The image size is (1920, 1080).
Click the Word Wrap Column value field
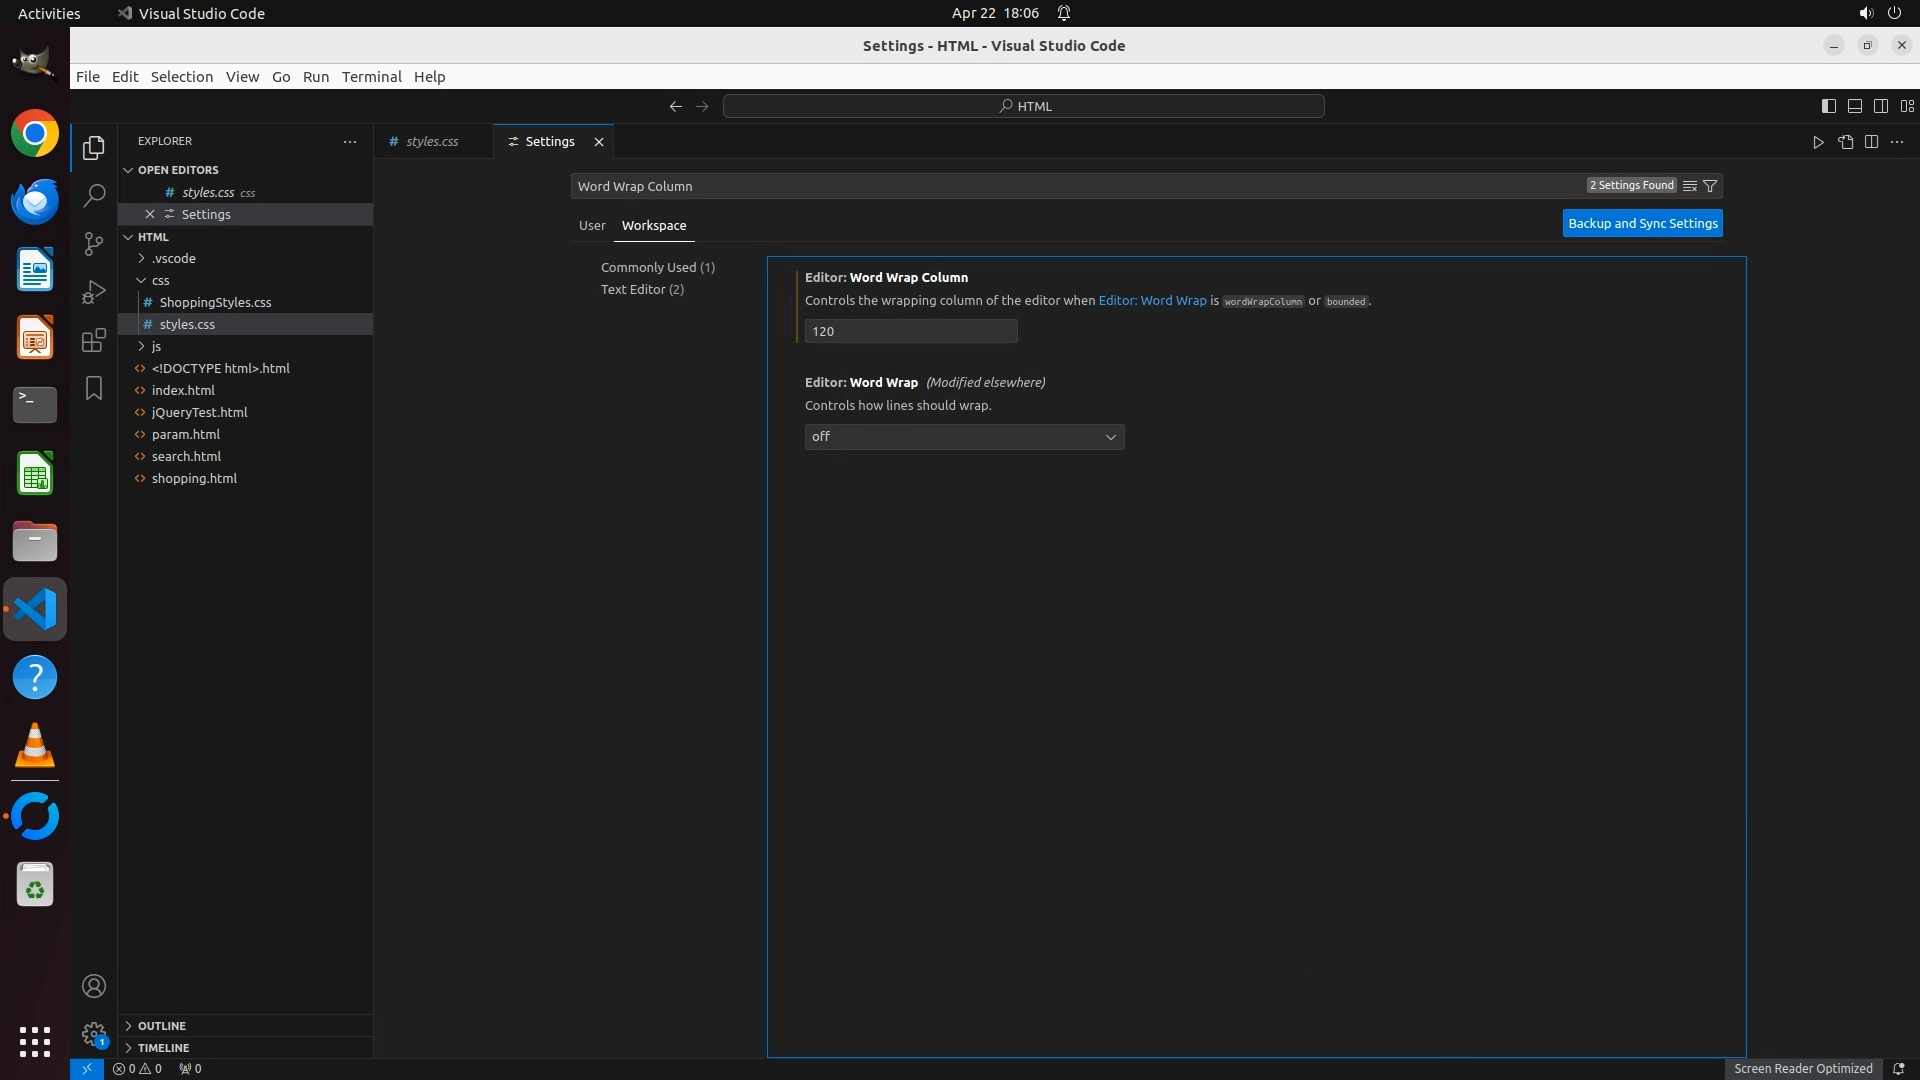tap(910, 331)
